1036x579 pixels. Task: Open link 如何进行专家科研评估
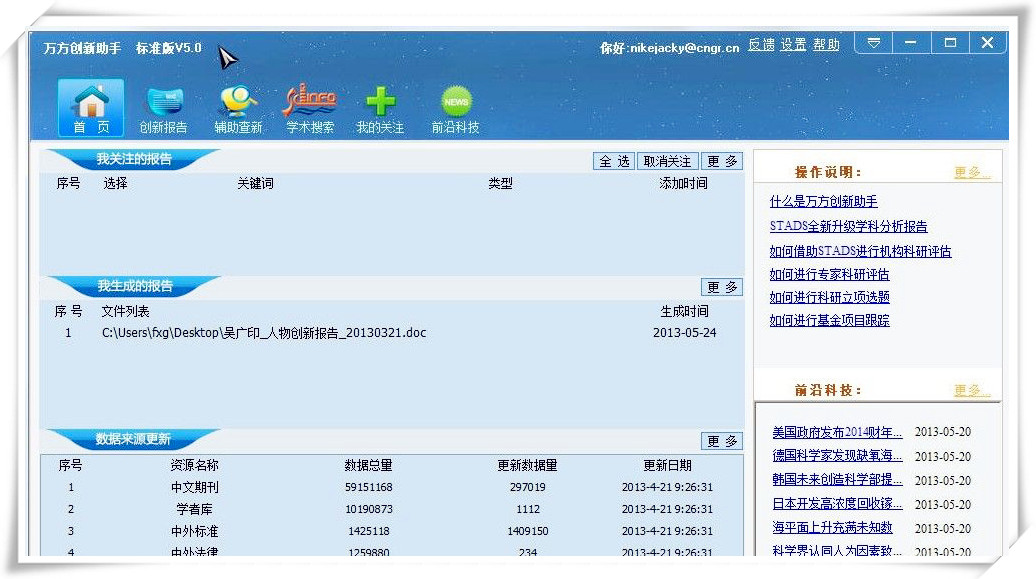coord(829,274)
